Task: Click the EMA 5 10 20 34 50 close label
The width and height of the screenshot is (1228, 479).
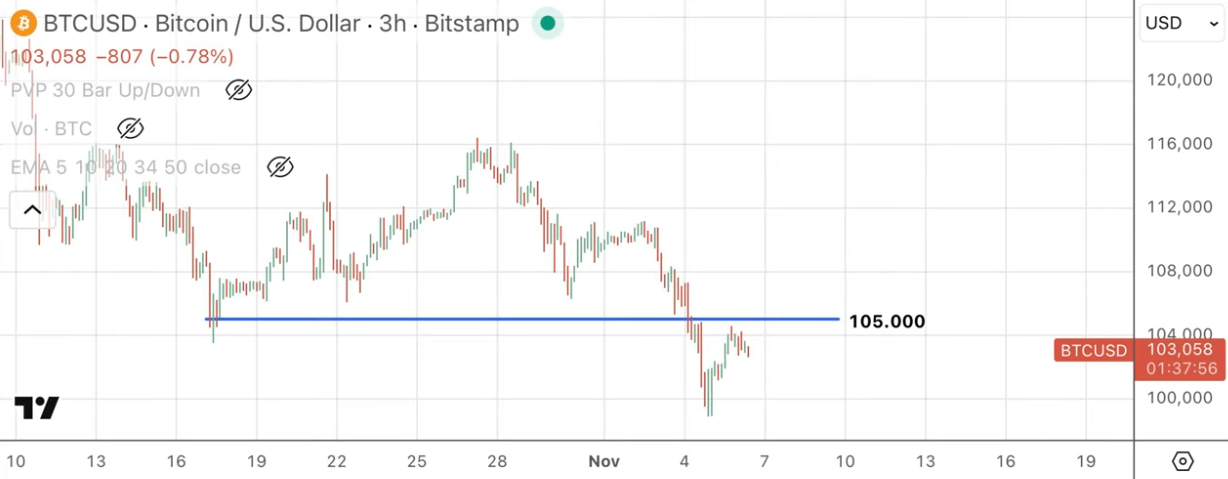Action: [126, 167]
